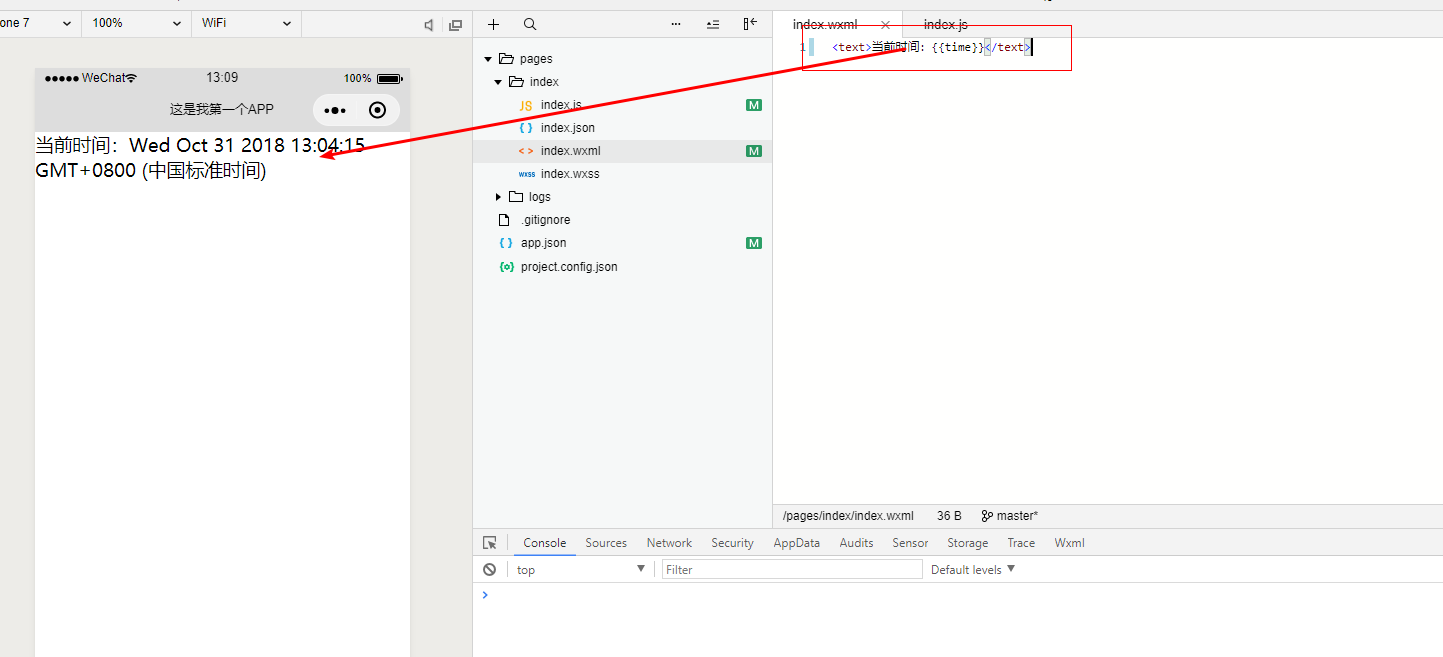The image size is (1443, 657).
Task: Open the Wxml devtools tab
Action: click(x=1069, y=543)
